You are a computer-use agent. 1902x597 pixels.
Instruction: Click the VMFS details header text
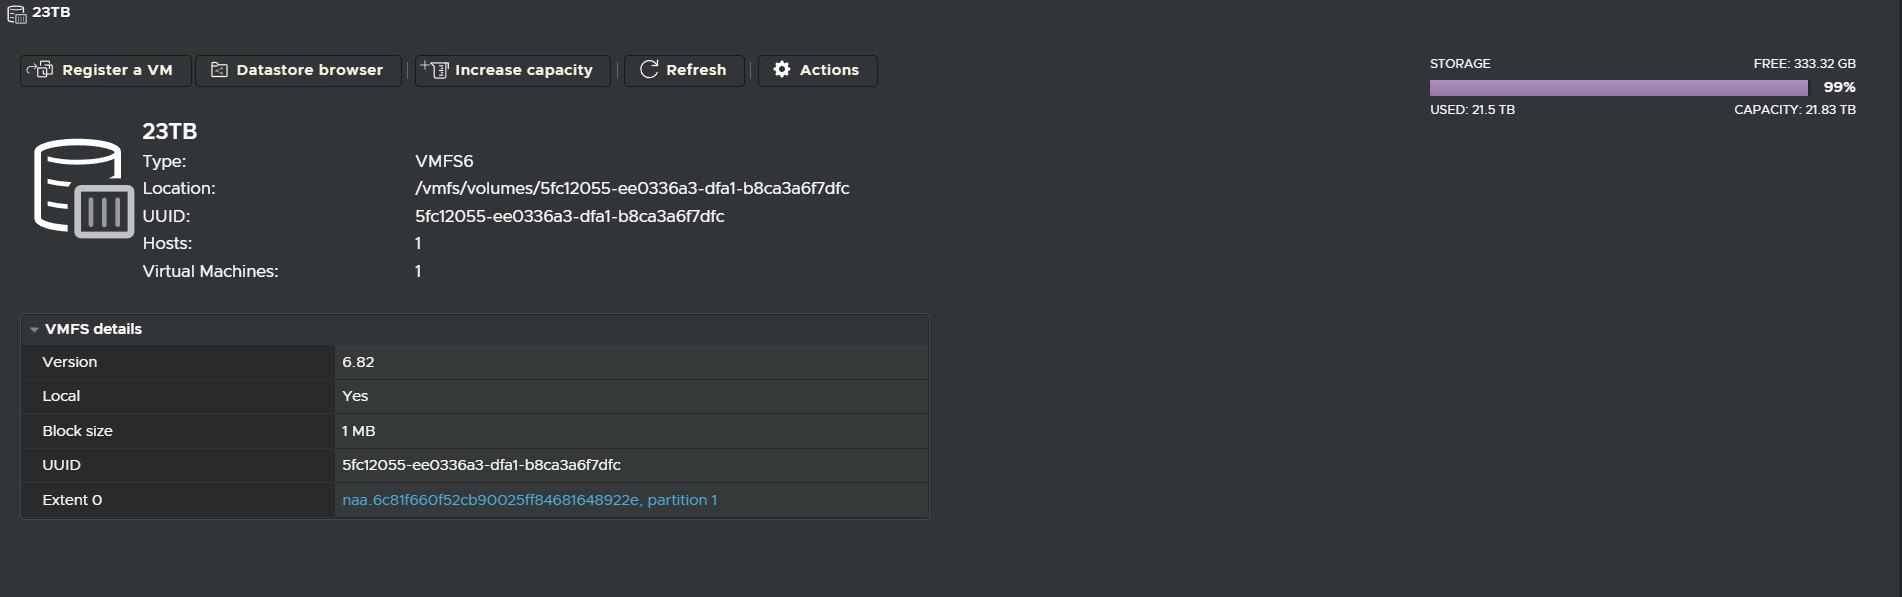93,329
